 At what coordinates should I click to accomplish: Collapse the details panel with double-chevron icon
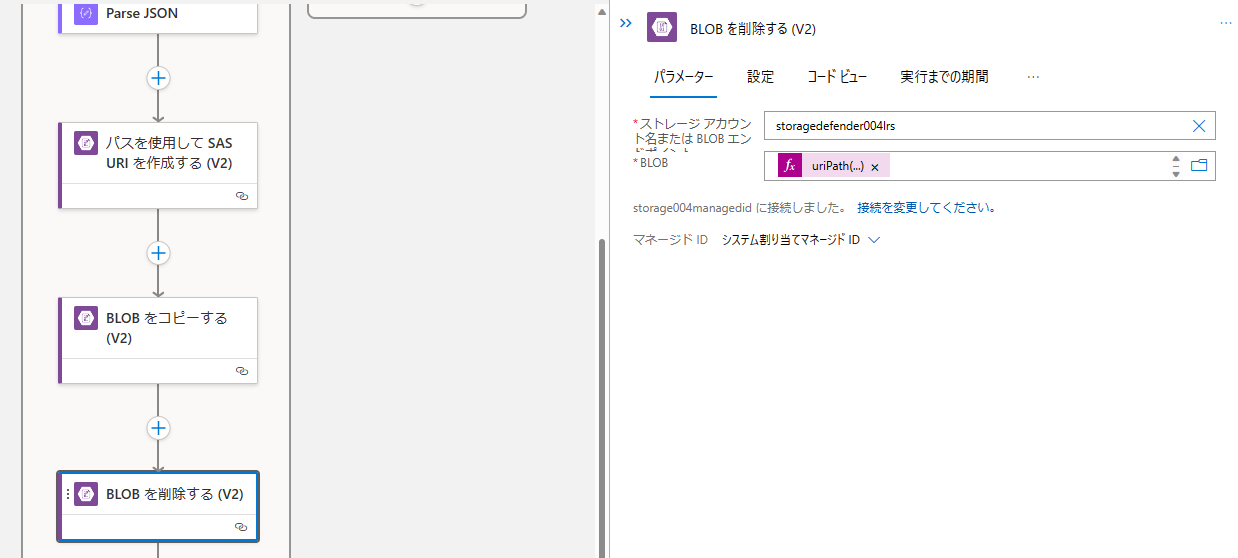point(626,23)
